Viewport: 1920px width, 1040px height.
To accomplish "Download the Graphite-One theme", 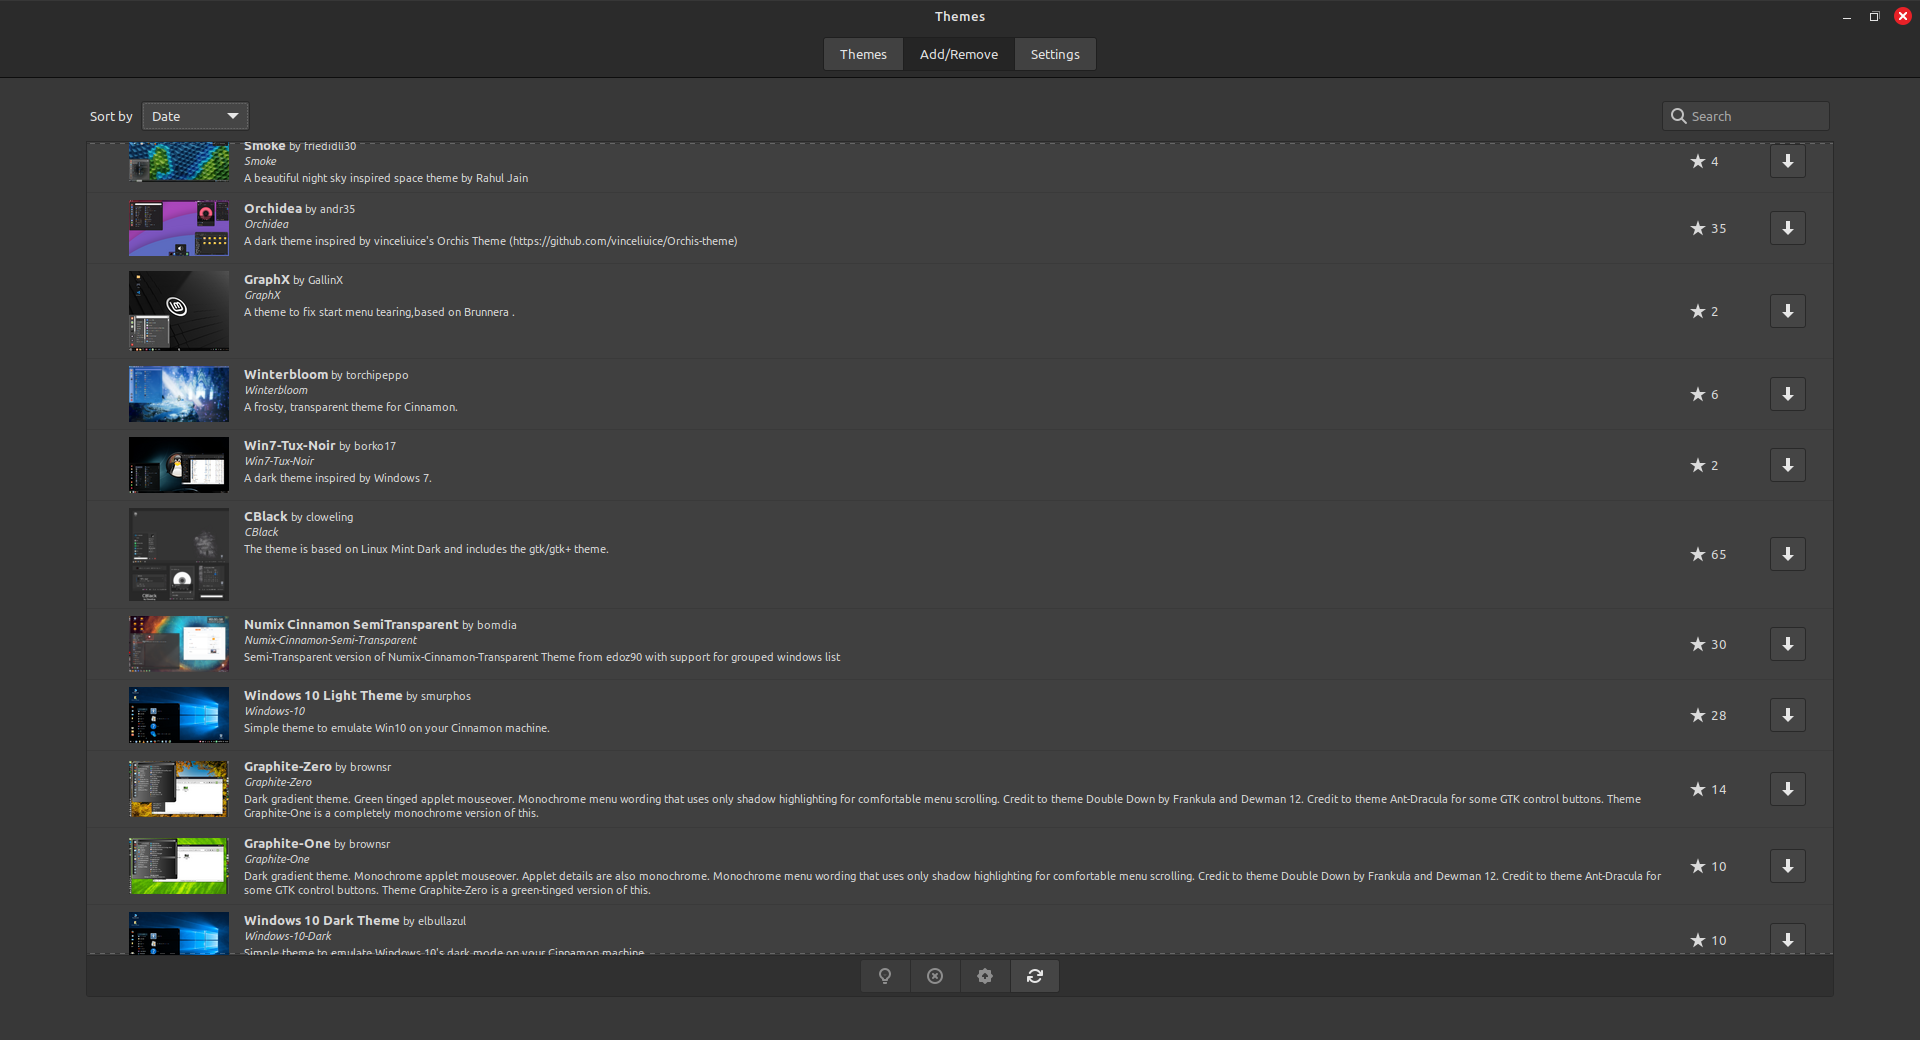I will [x=1787, y=866].
